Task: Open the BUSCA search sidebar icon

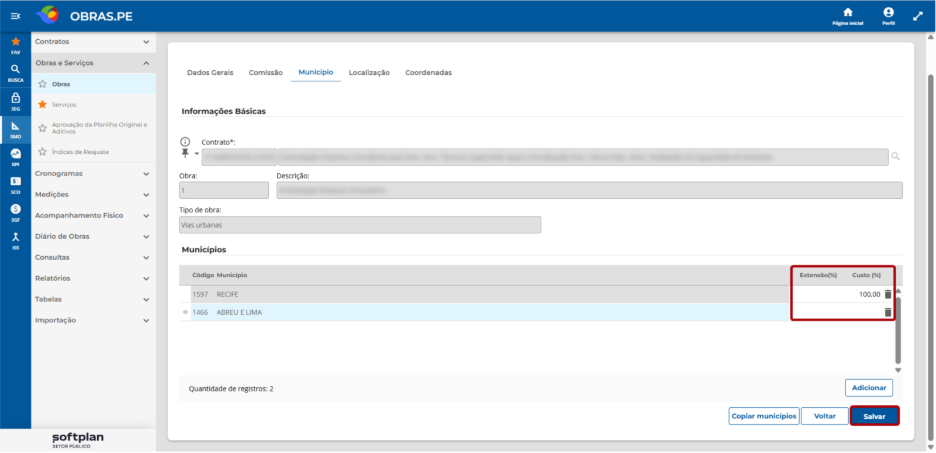Action: pos(16,72)
